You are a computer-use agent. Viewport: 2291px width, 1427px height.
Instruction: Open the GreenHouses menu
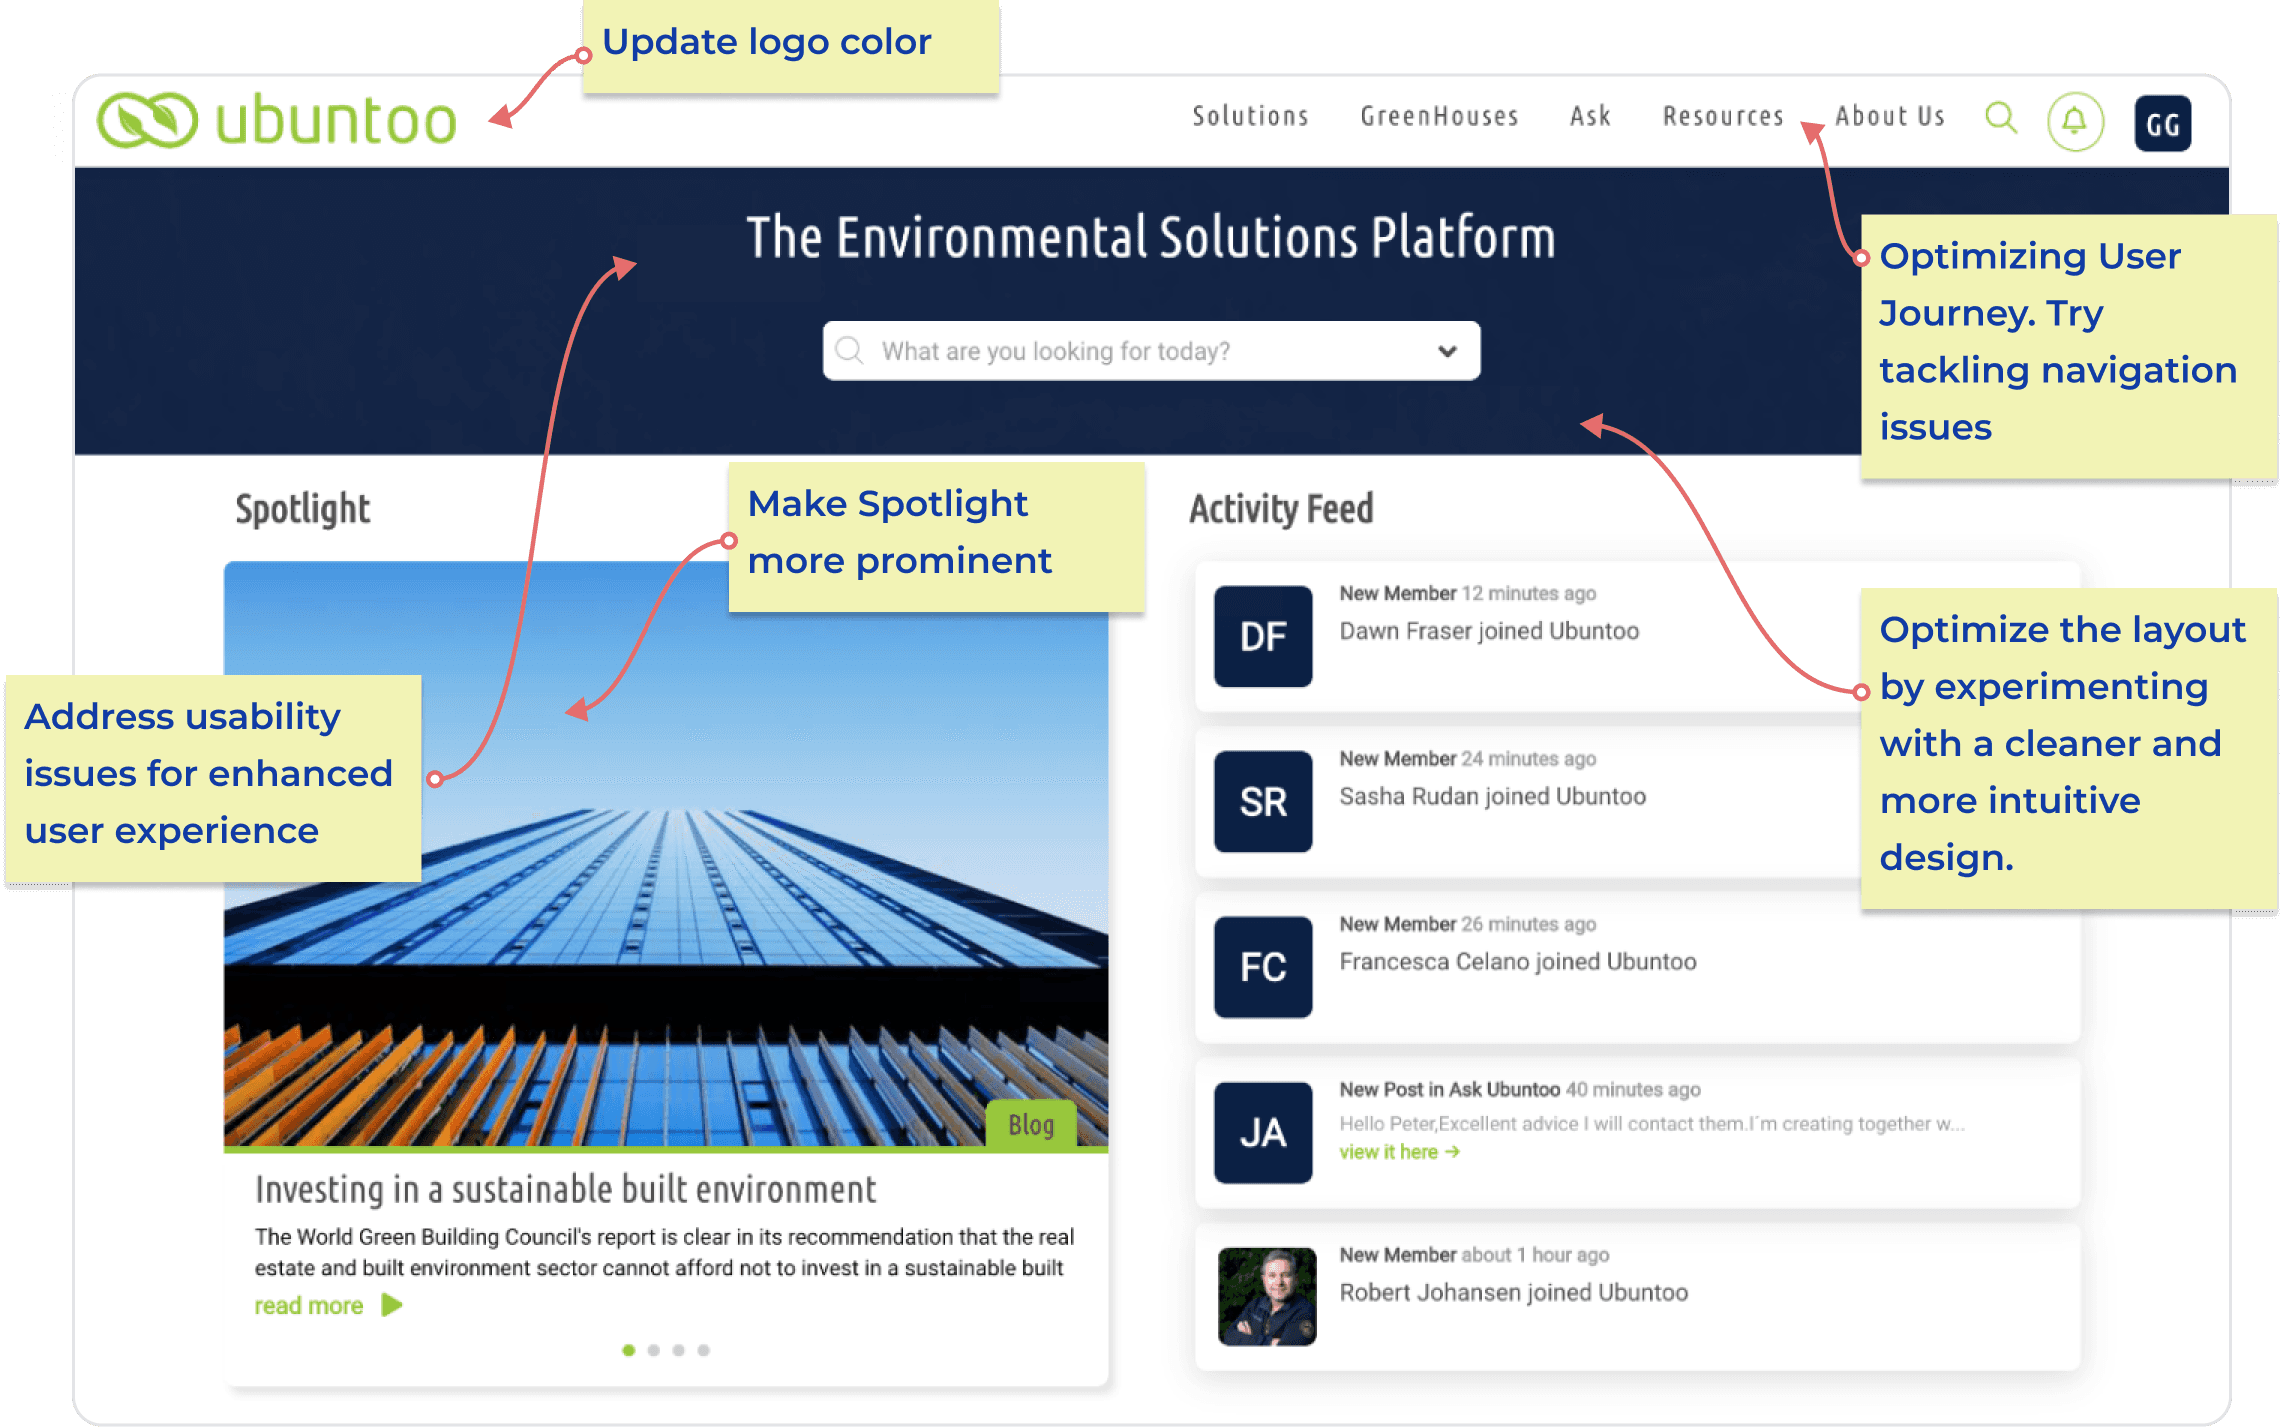(x=1439, y=116)
